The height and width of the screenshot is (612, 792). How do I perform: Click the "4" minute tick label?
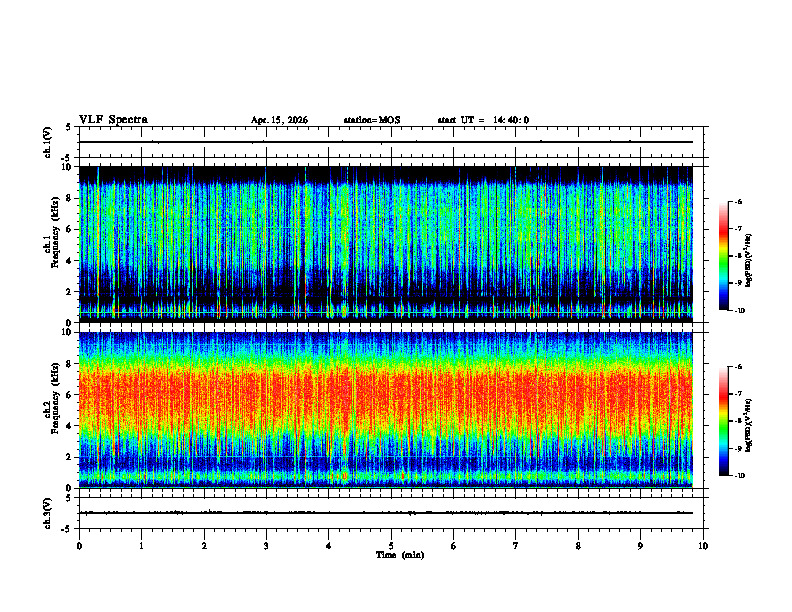329,546
